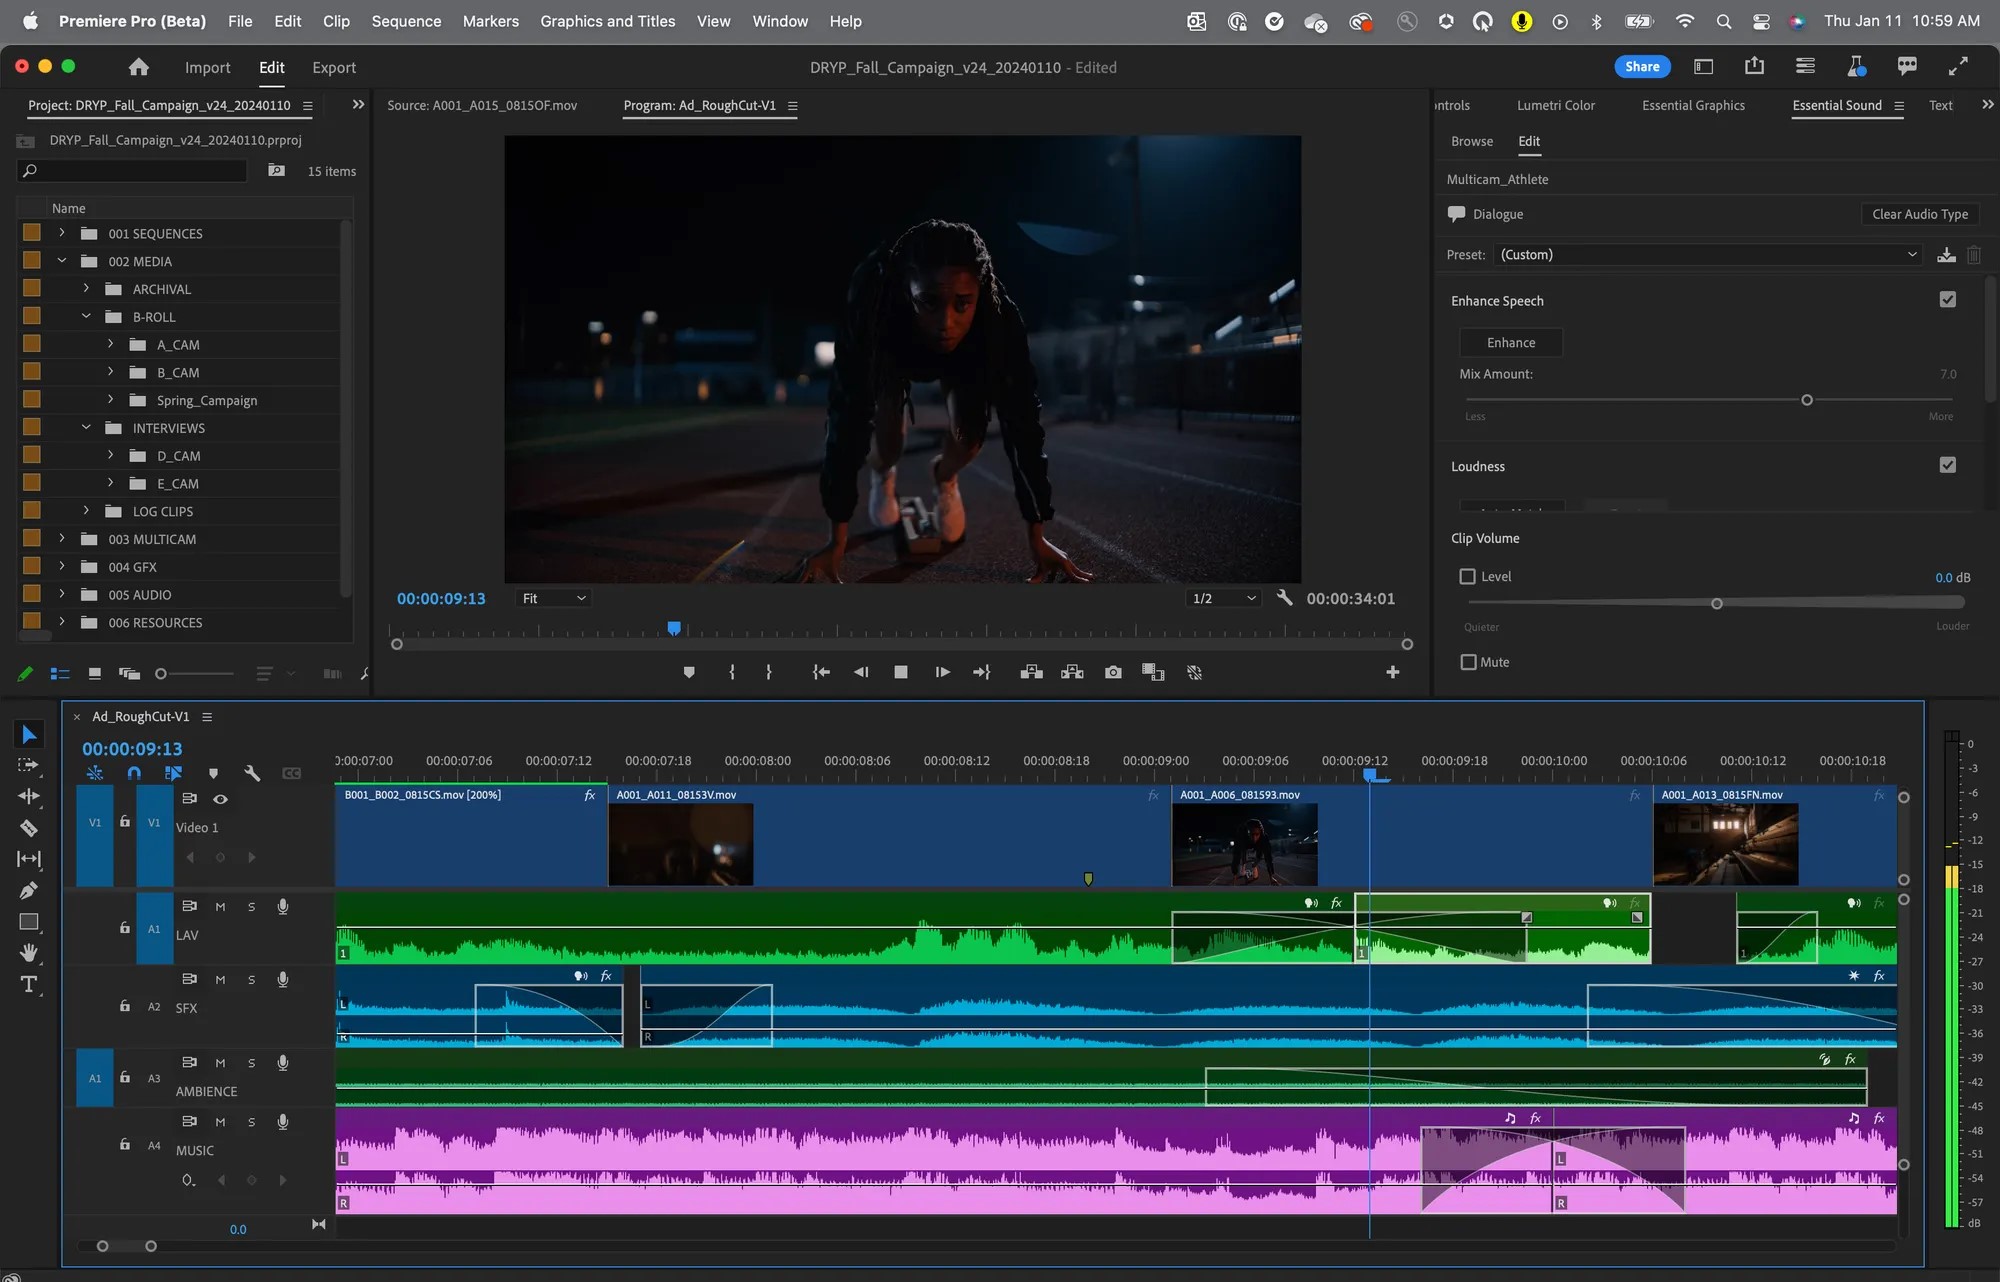The width and height of the screenshot is (2000, 1282).
Task: Uncheck the Enhance Speech checkbox
Action: click(x=1947, y=300)
